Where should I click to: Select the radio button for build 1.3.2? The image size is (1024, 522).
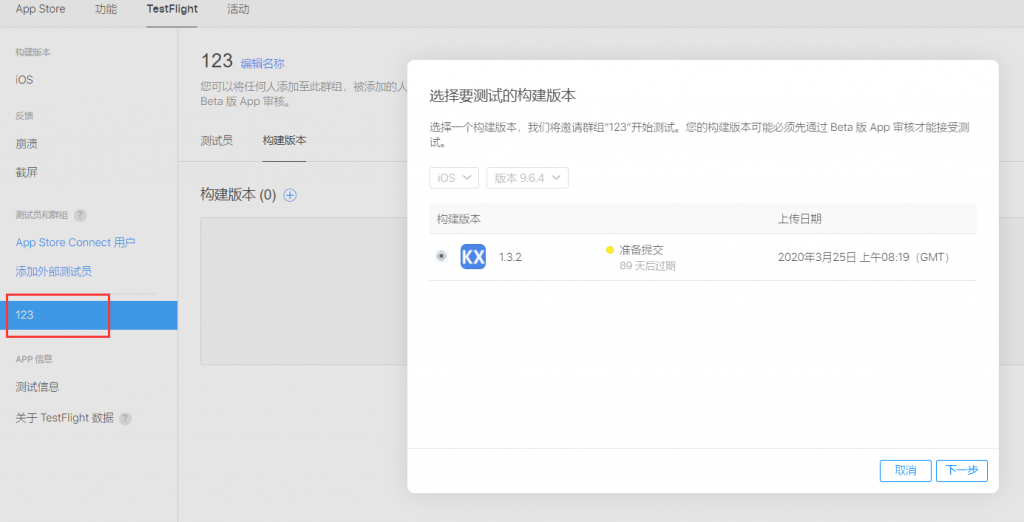441,256
